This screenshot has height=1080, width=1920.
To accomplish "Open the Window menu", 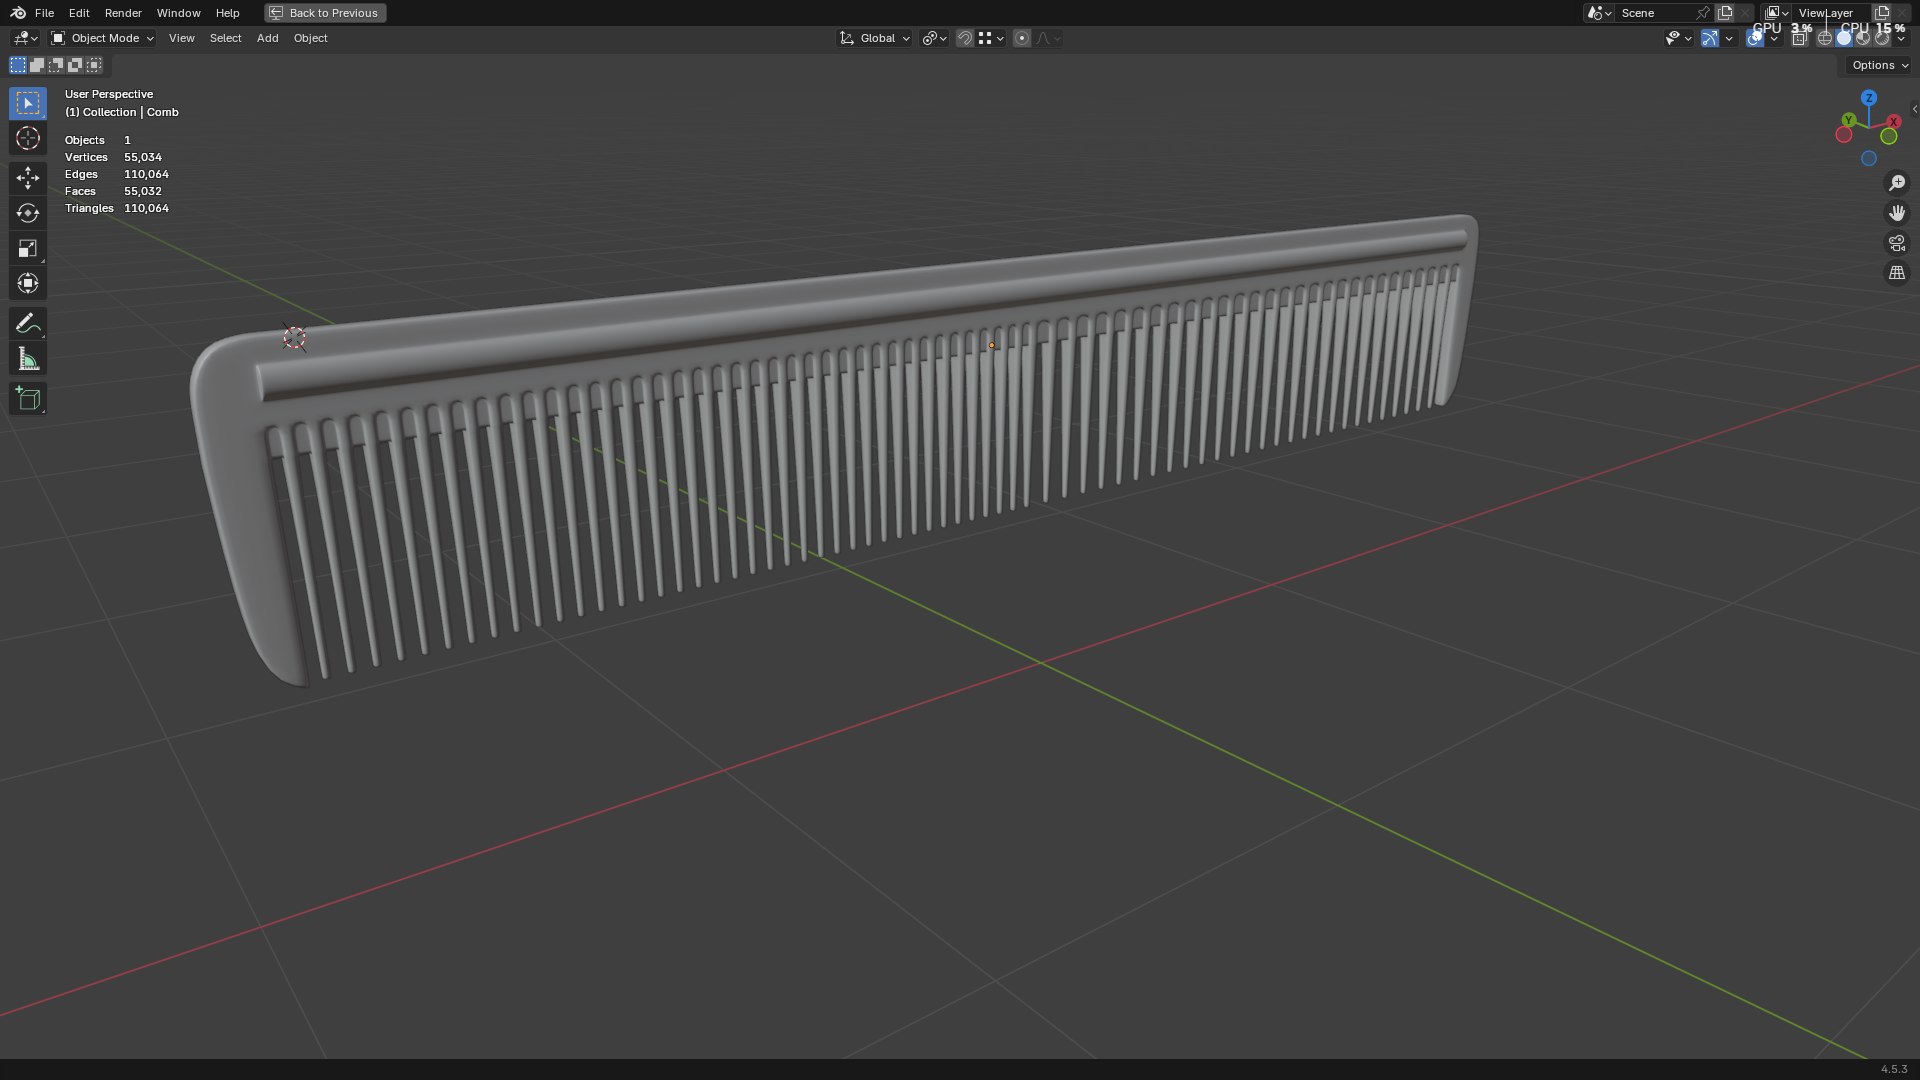I will 178,13.
